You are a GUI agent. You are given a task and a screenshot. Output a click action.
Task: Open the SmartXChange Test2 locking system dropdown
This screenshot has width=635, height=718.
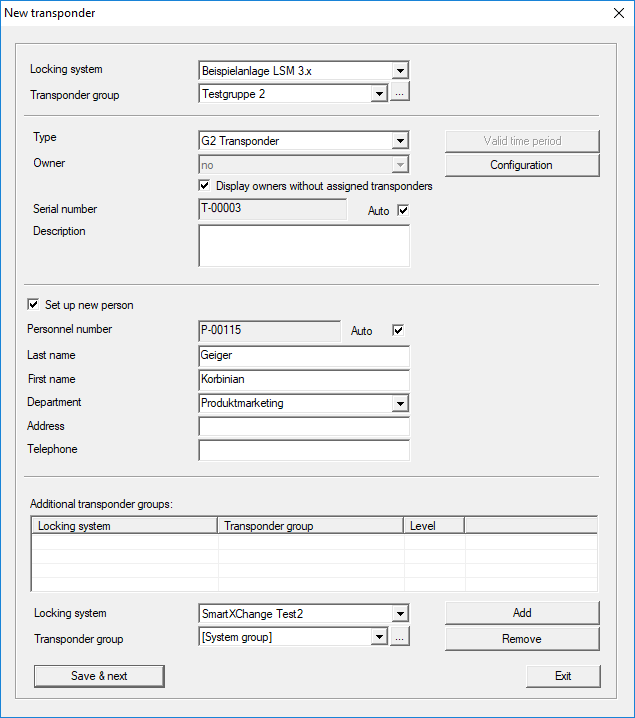[x=400, y=614]
